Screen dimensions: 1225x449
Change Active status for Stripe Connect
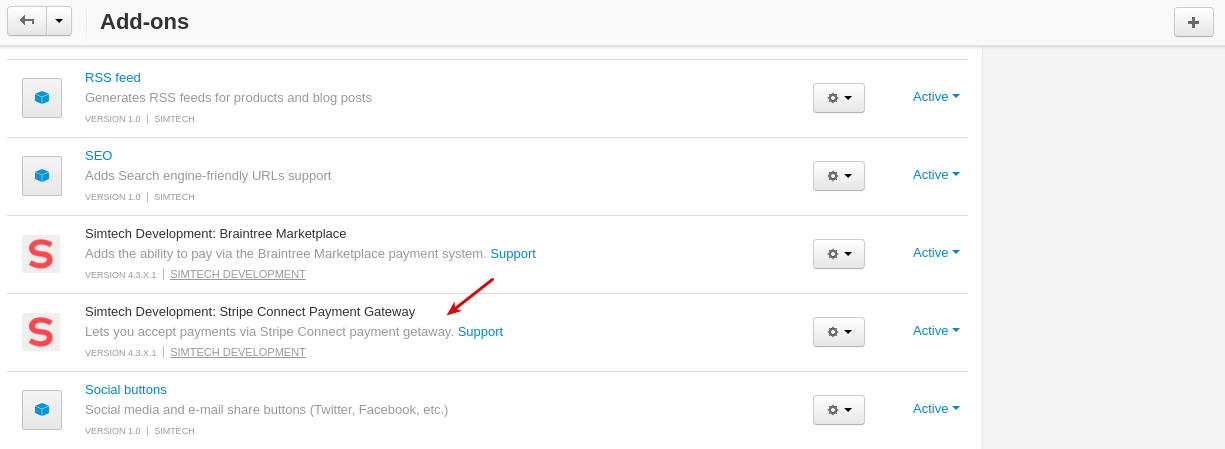(936, 331)
